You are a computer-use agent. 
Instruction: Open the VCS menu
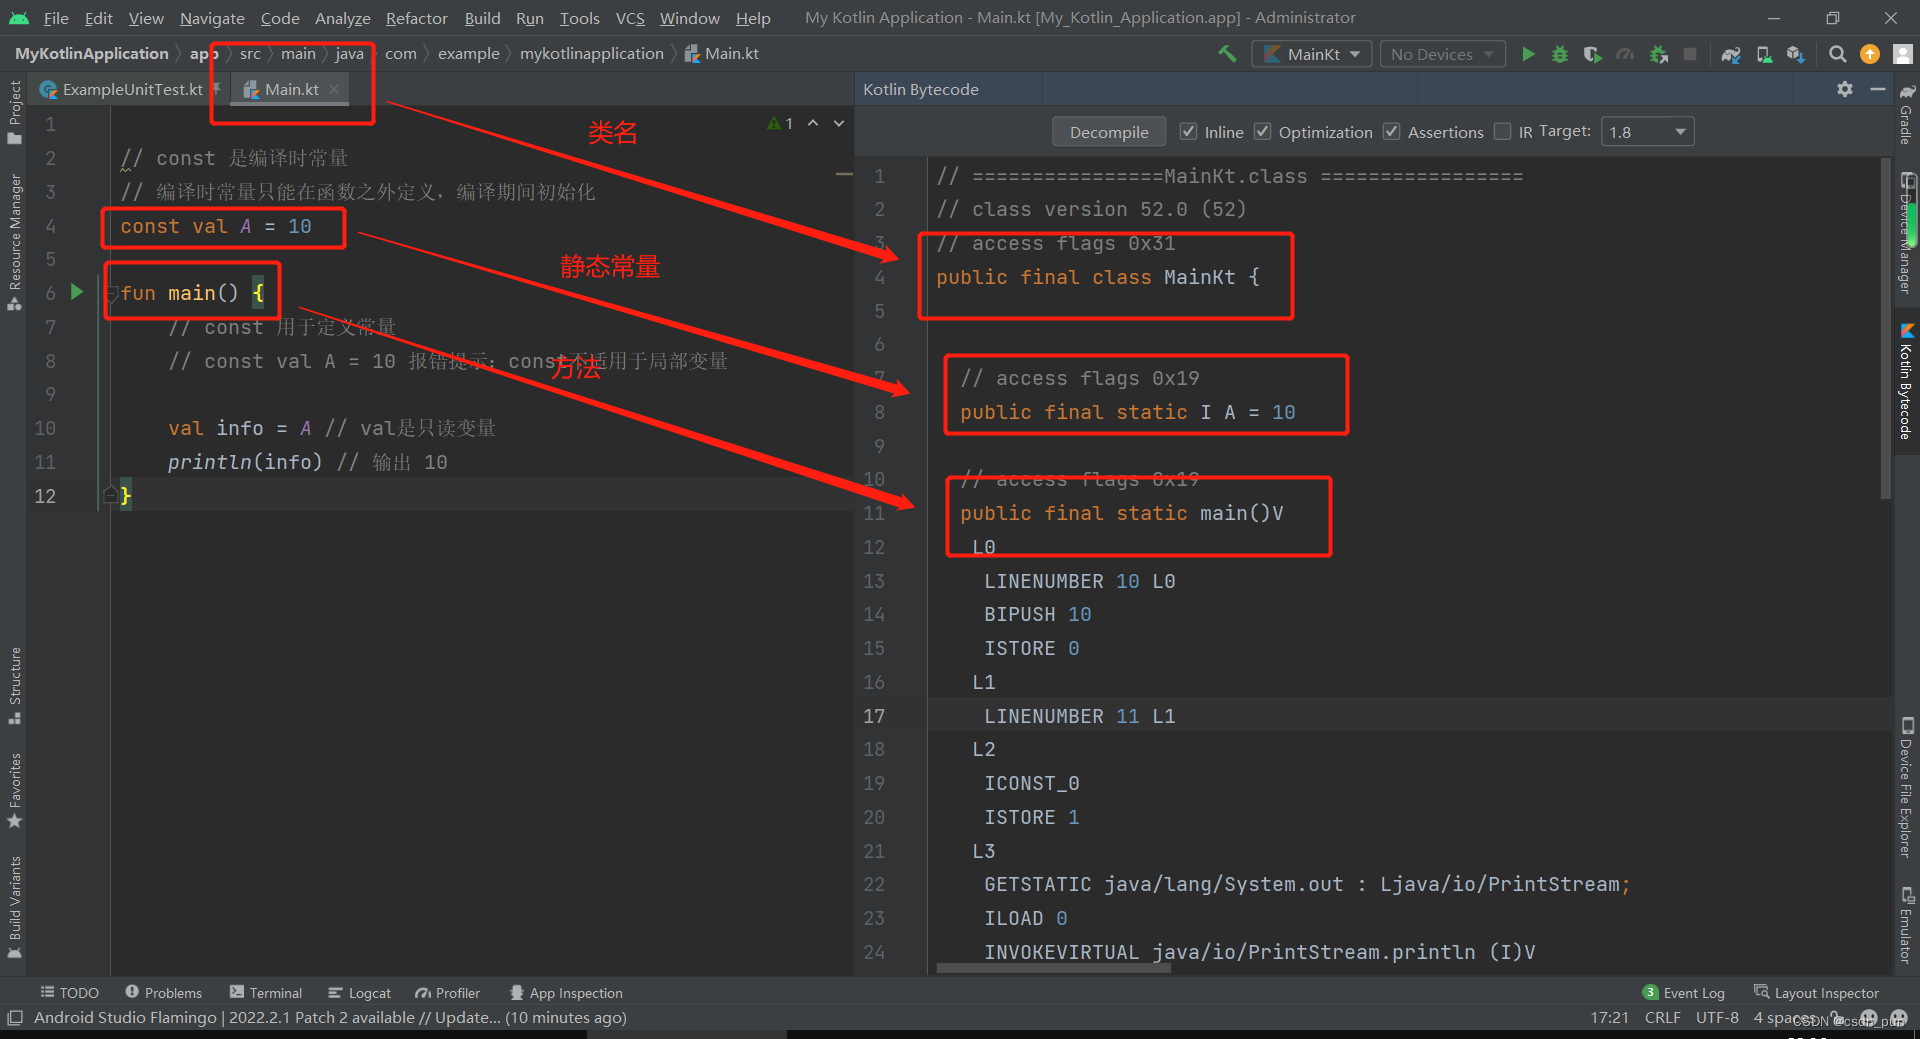tap(630, 18)
